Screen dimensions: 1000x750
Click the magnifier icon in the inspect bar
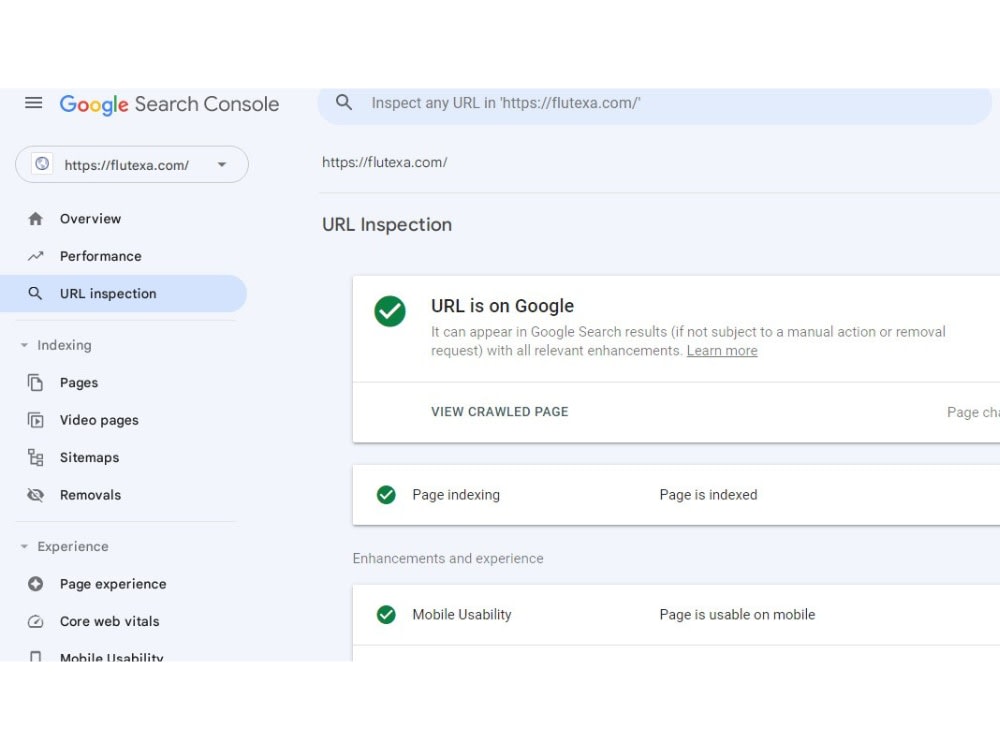(x=344, y=102)
